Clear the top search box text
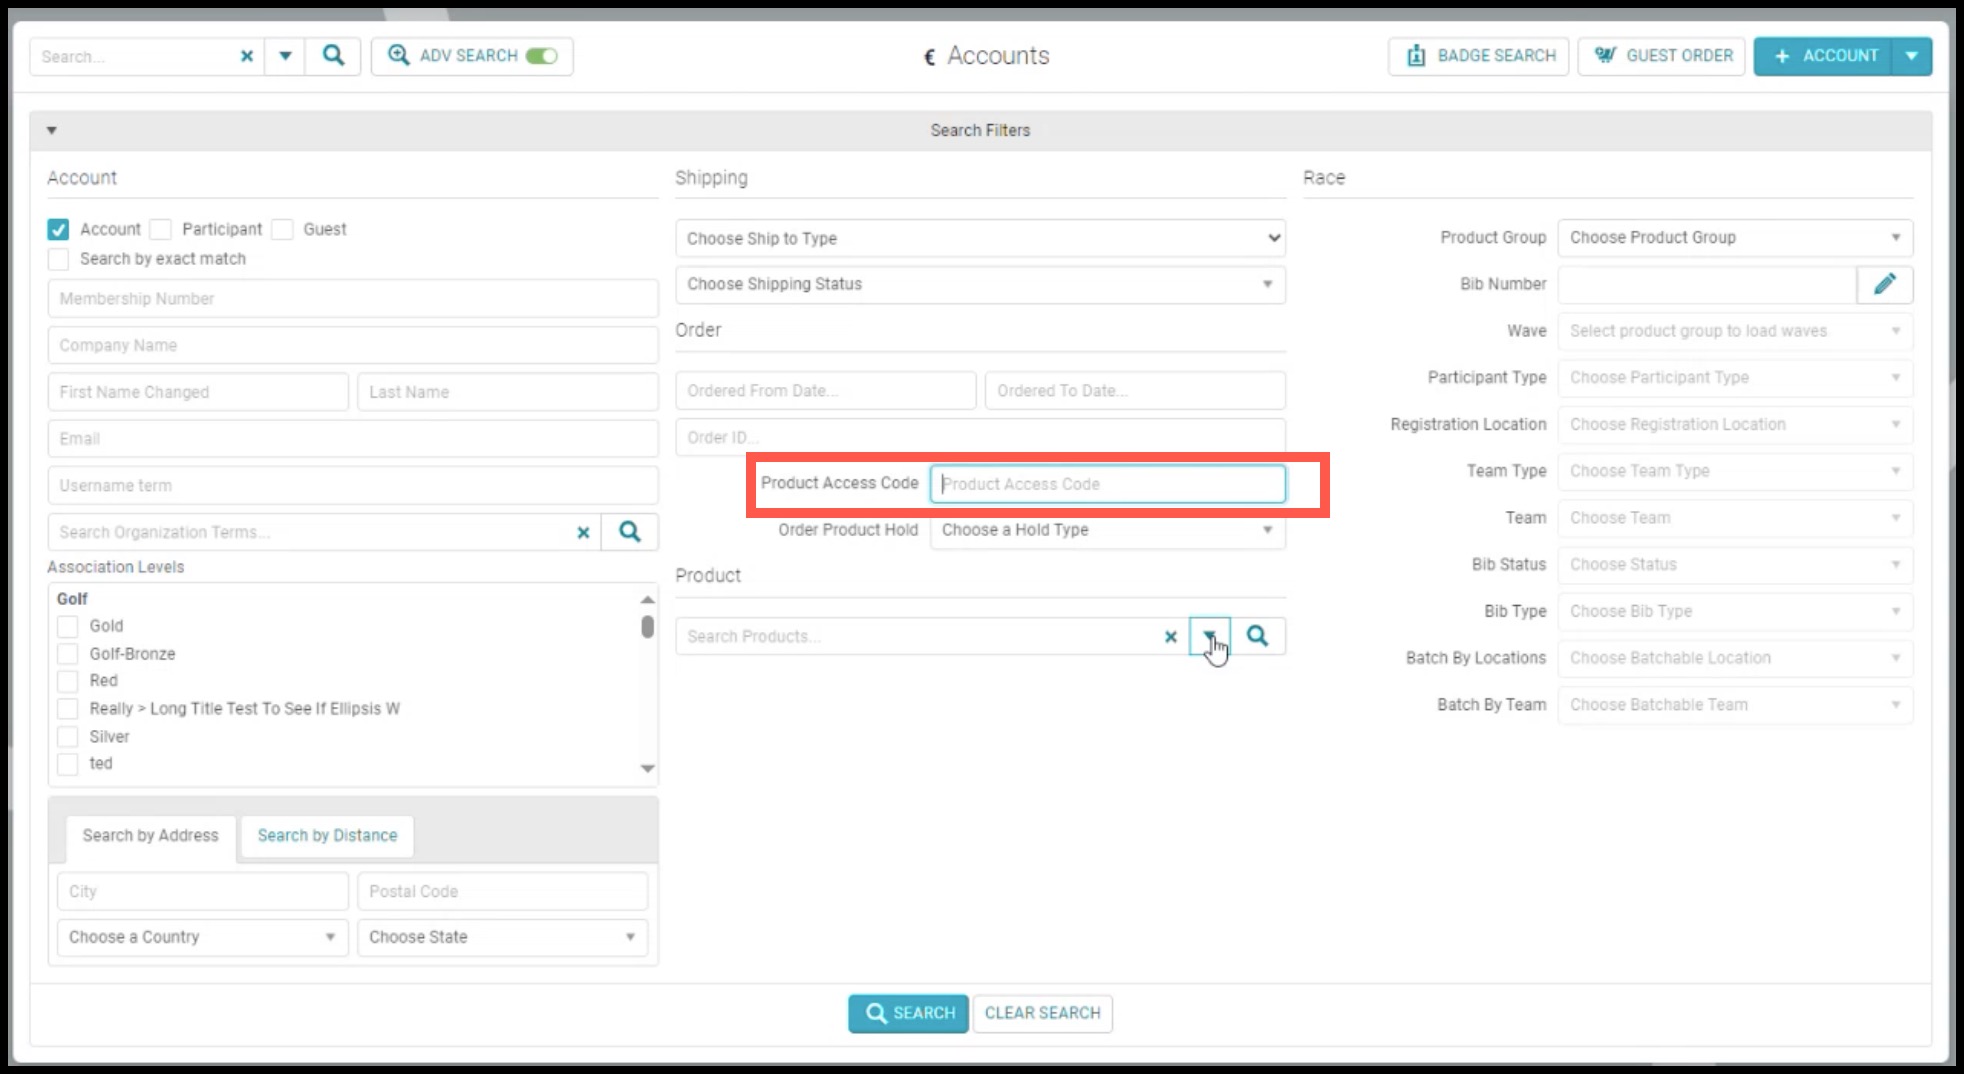Screen dimensions: 1964x1074 click(247, 56)
